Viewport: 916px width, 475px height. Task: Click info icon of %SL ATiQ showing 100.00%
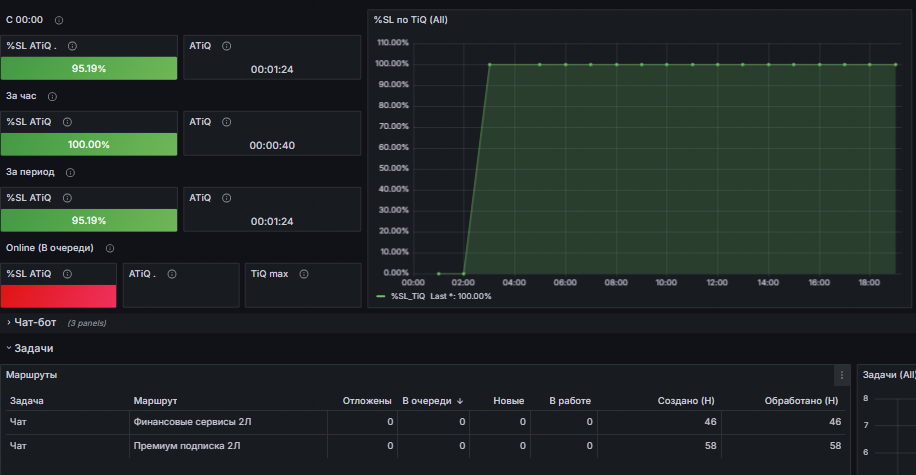pos(68,122)
